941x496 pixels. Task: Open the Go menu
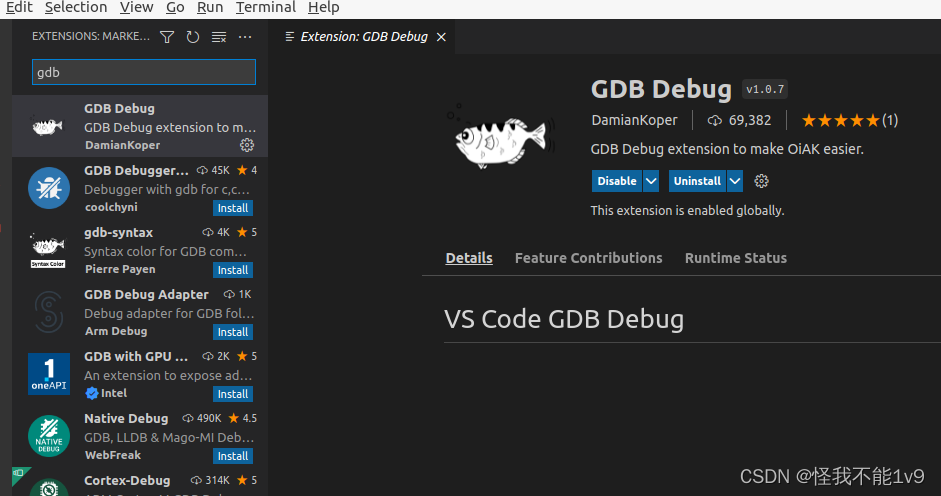(175, 7)
